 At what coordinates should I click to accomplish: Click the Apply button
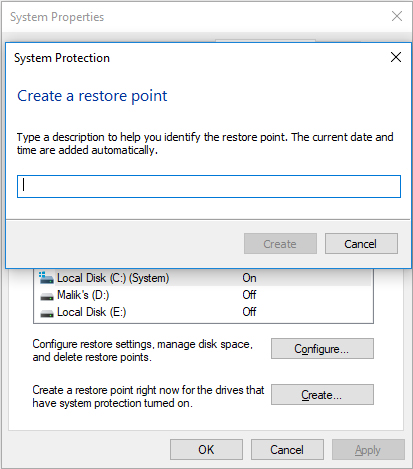click(x=368, y=450)
